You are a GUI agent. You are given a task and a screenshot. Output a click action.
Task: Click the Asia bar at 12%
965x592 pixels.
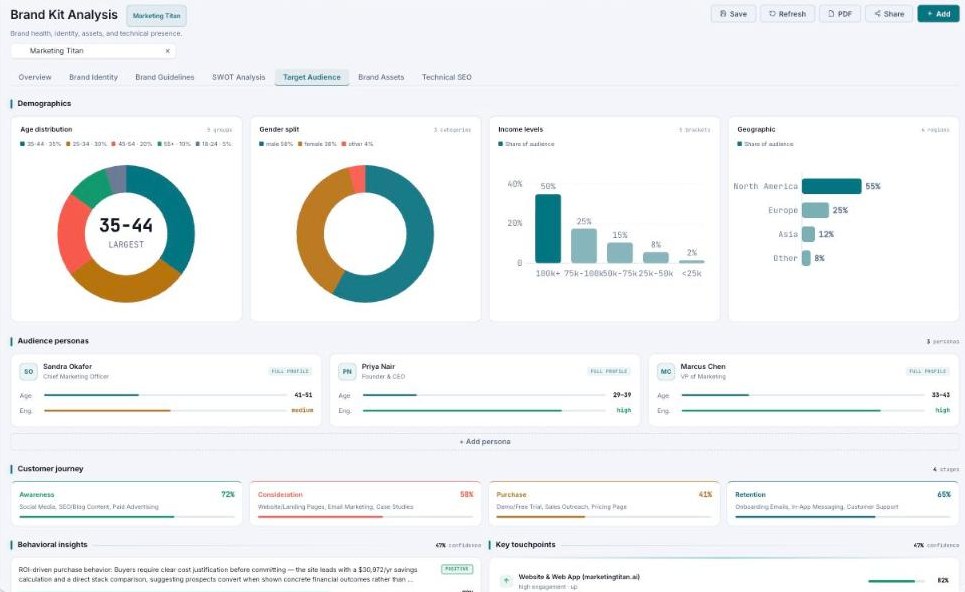(x=809, y=234)
